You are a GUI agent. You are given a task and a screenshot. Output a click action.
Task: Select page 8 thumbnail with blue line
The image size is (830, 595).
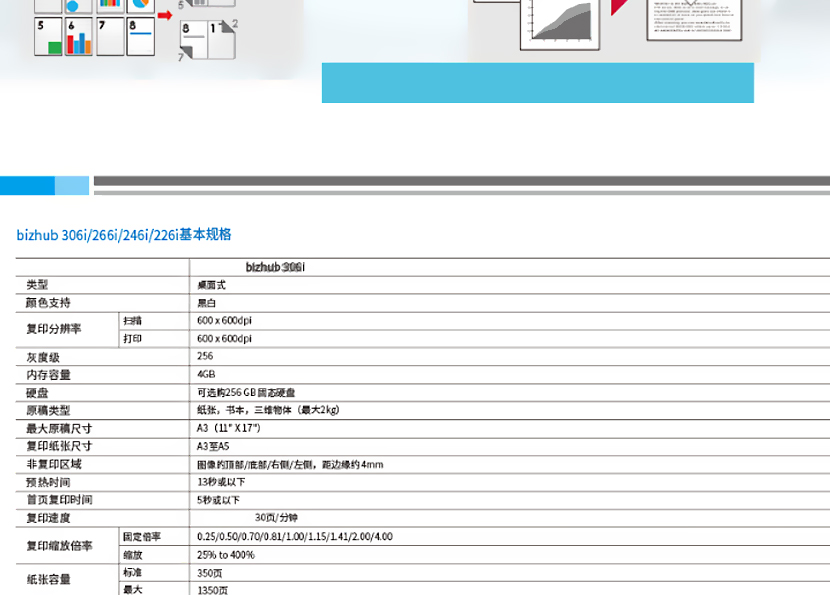click(141, 36)
